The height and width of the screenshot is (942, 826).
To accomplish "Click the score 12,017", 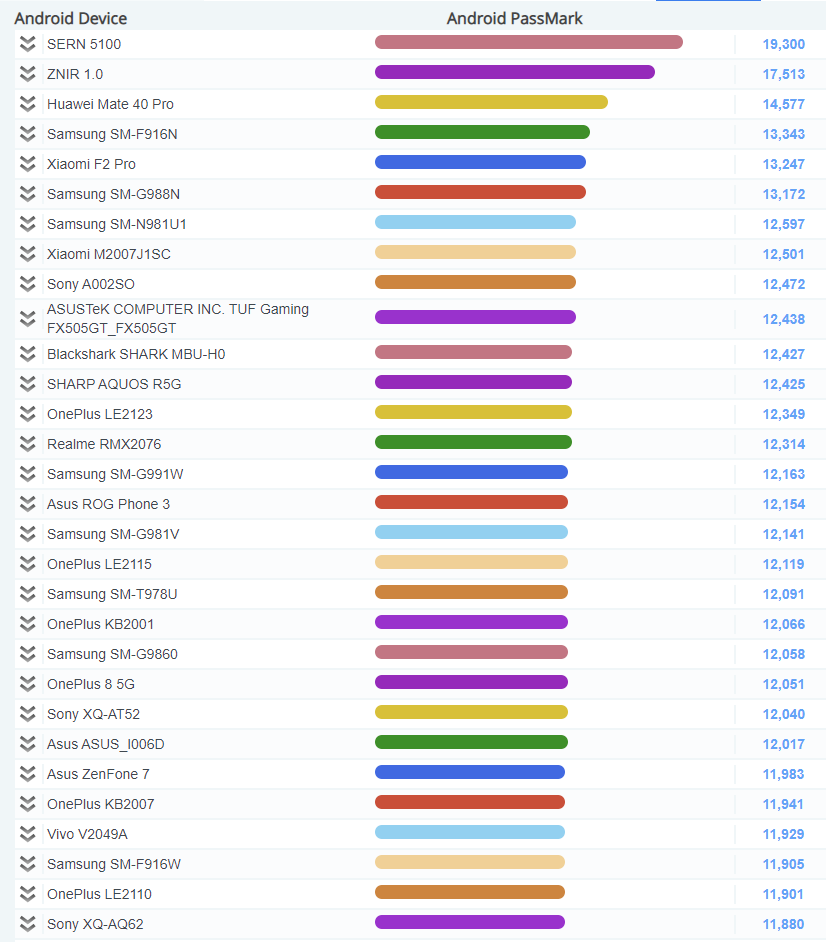I will (x=783, y=745).
